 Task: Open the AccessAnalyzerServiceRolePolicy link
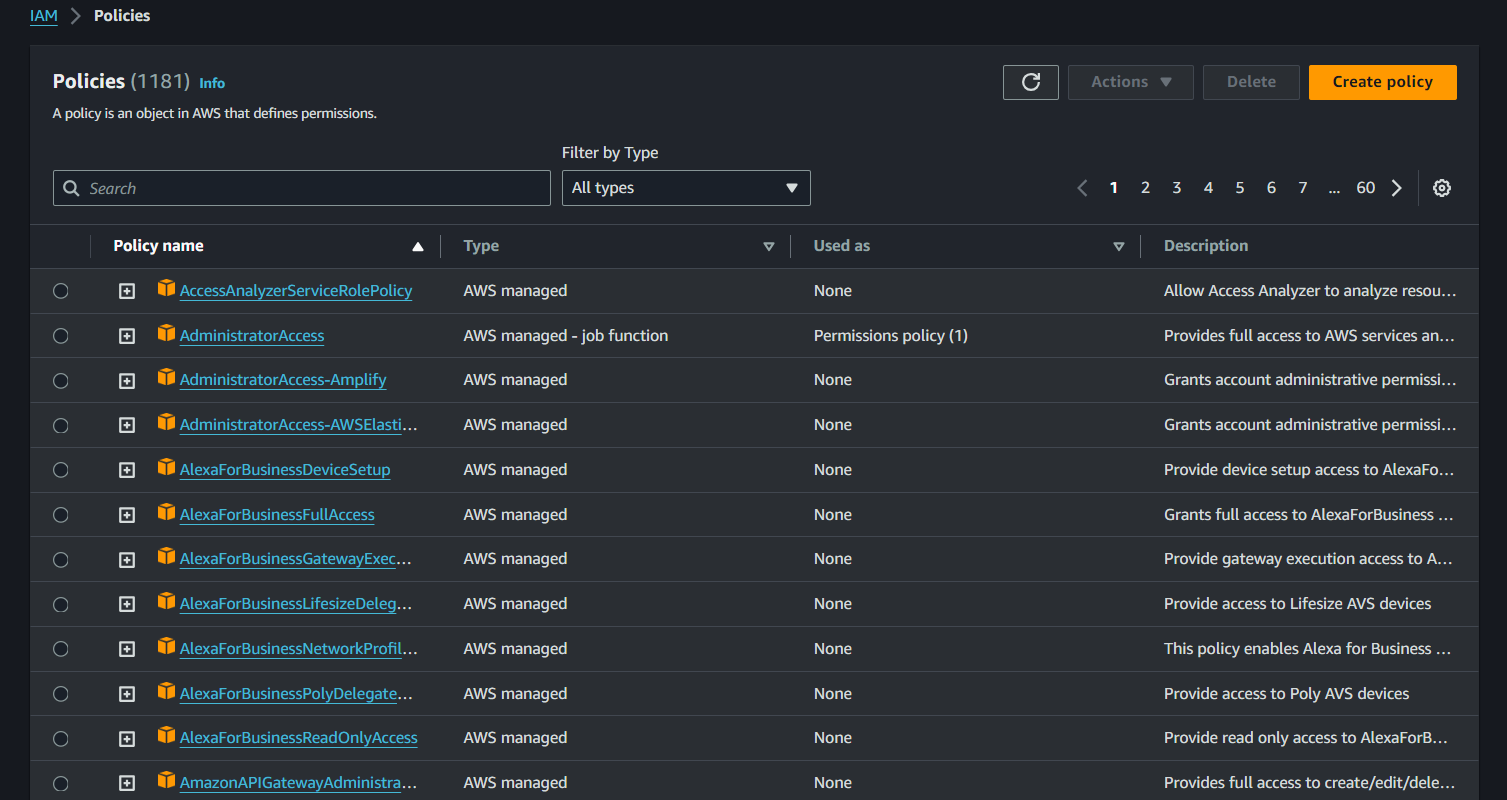point(296,291)
